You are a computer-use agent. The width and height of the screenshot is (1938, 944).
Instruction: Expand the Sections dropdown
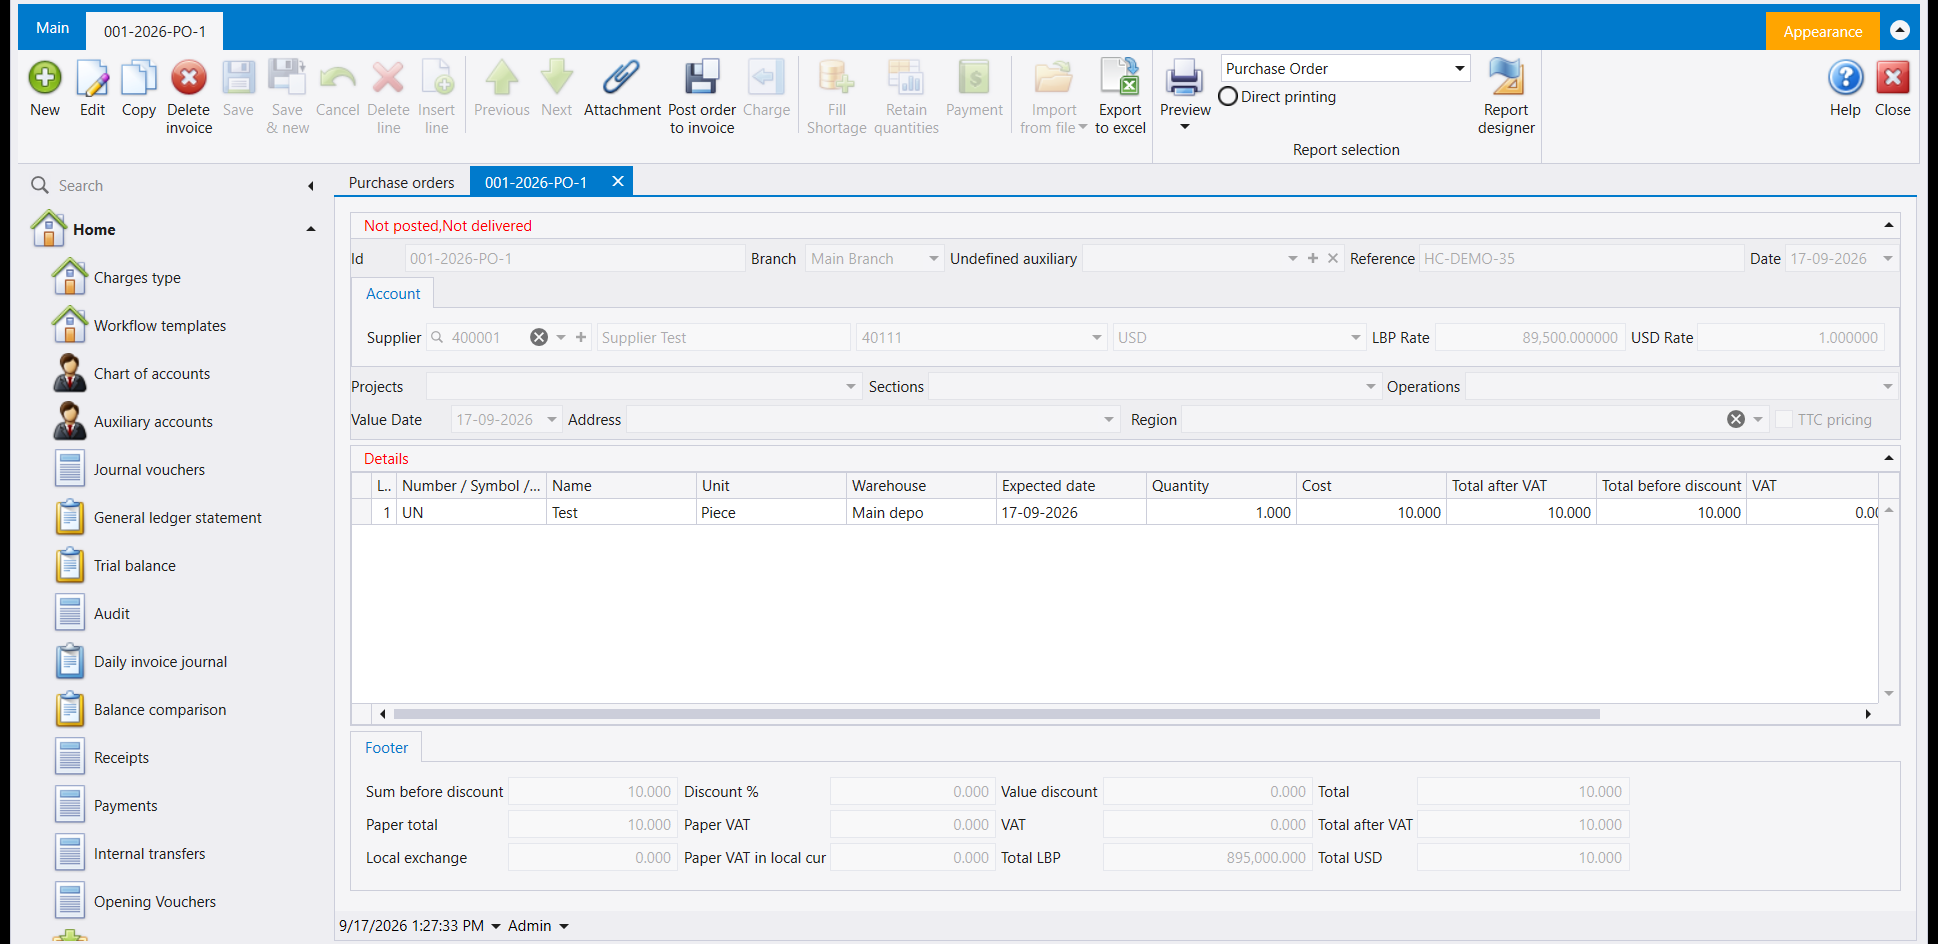1371,387
